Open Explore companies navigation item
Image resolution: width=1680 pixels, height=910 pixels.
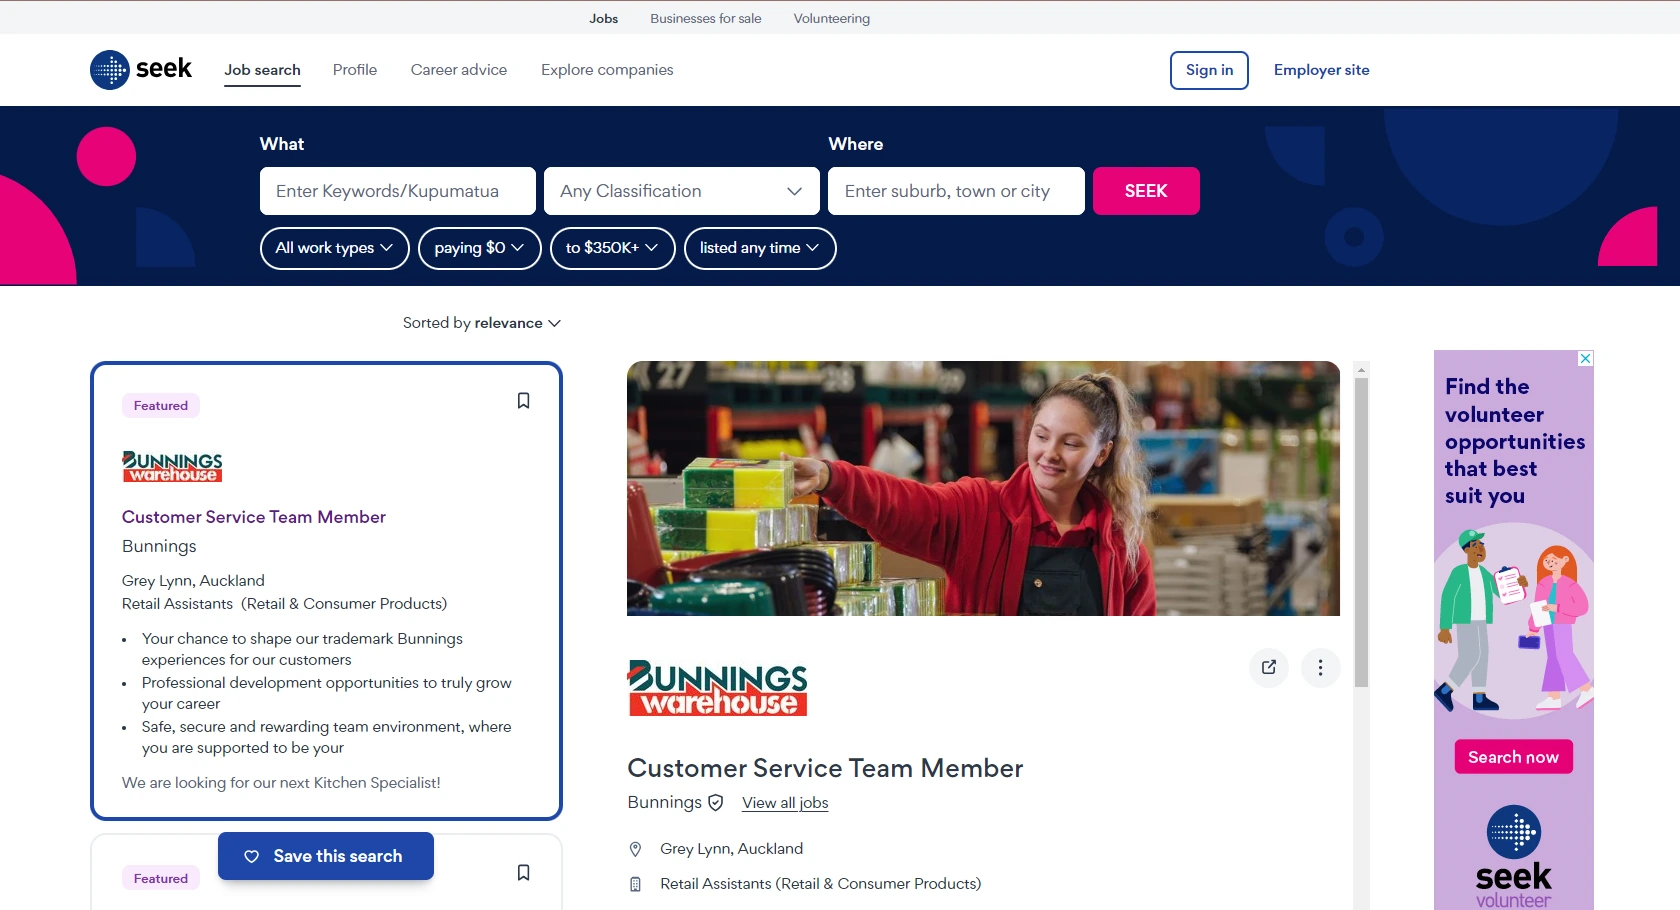coord(607,70)
